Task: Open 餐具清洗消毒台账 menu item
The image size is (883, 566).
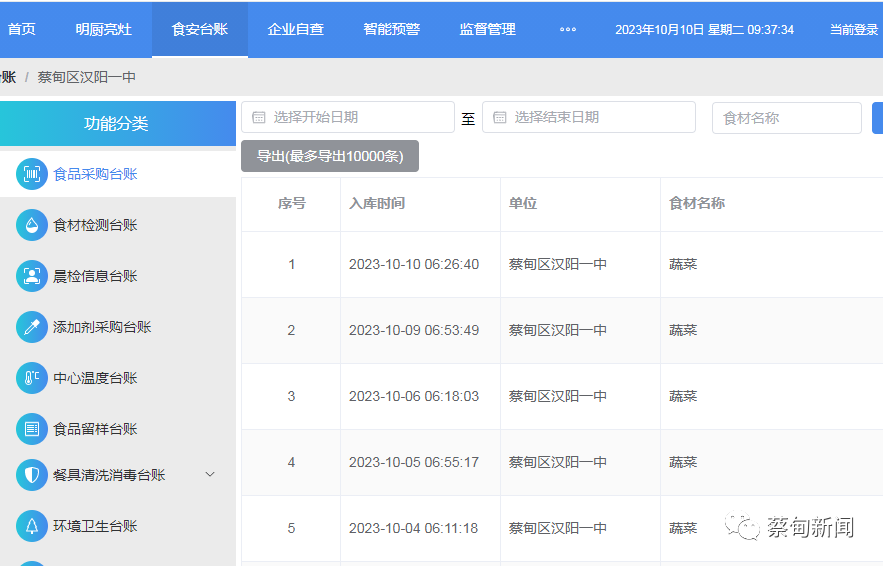Action: tap(118, 475)
